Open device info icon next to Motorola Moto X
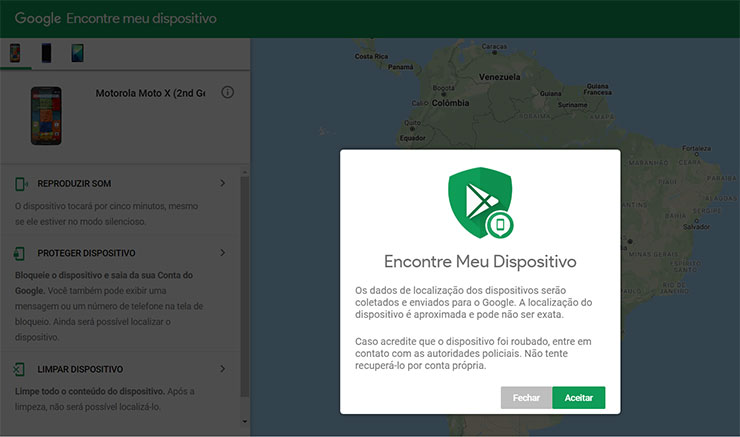The image size is (740, 437). (227, 92)
